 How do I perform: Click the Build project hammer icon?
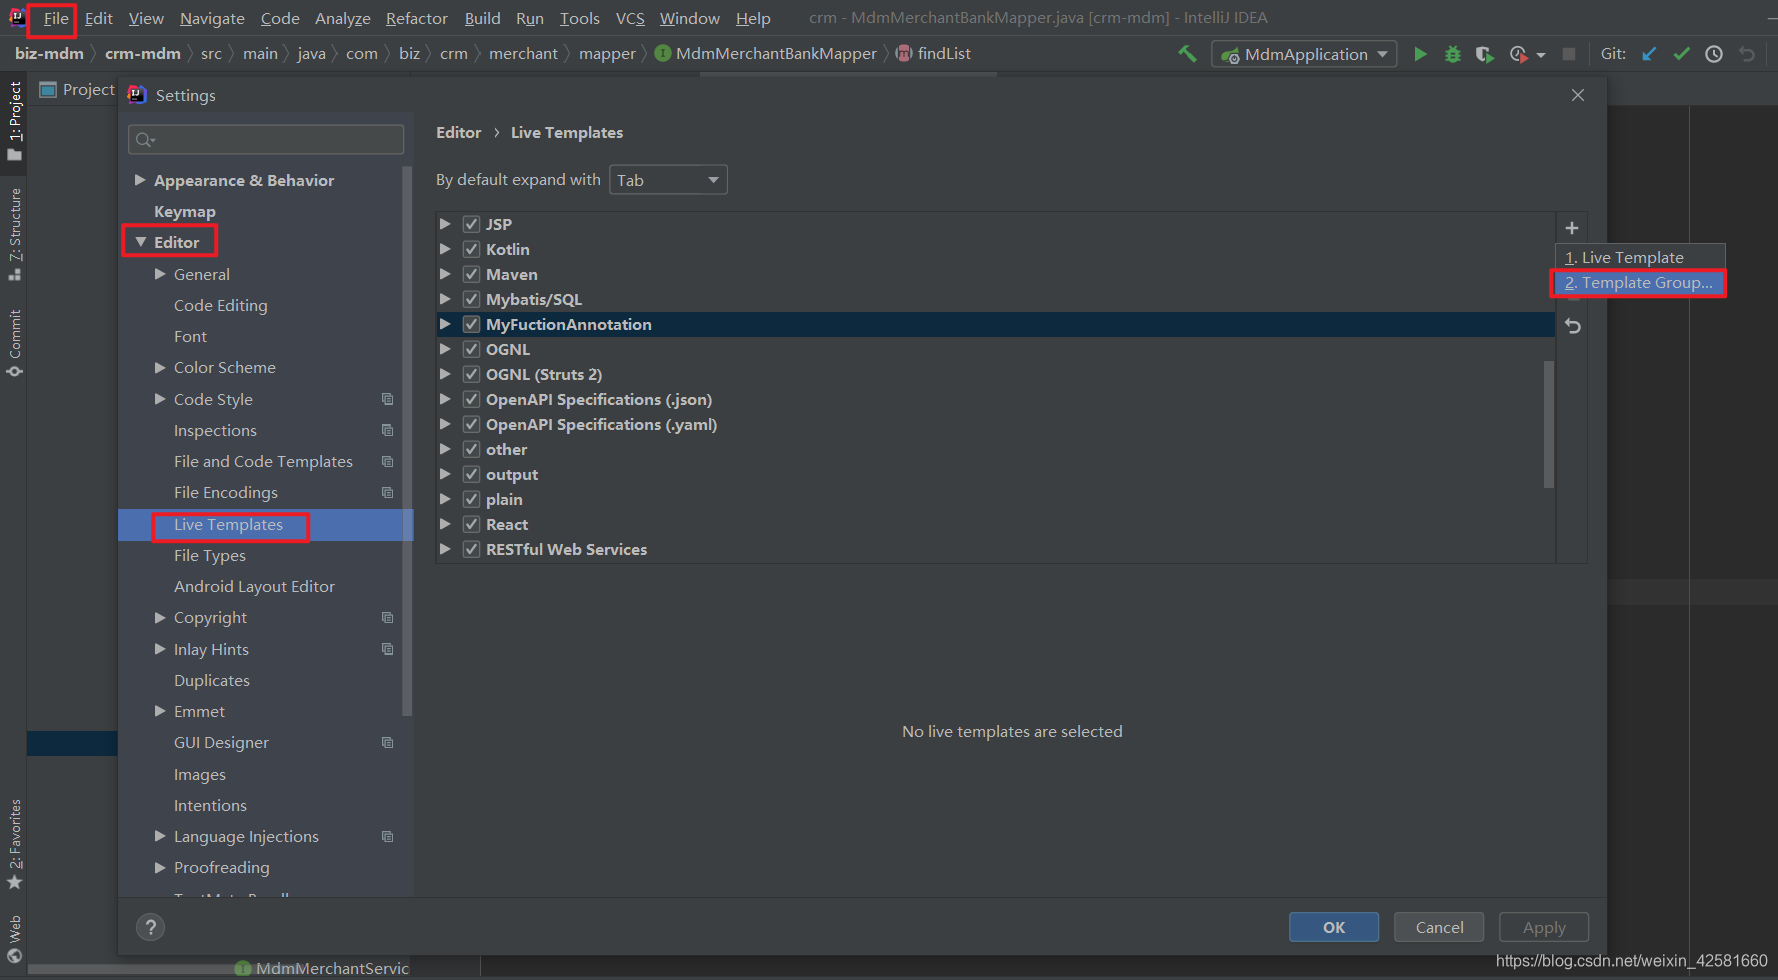pyautogui.click(x=1187, y=54)
